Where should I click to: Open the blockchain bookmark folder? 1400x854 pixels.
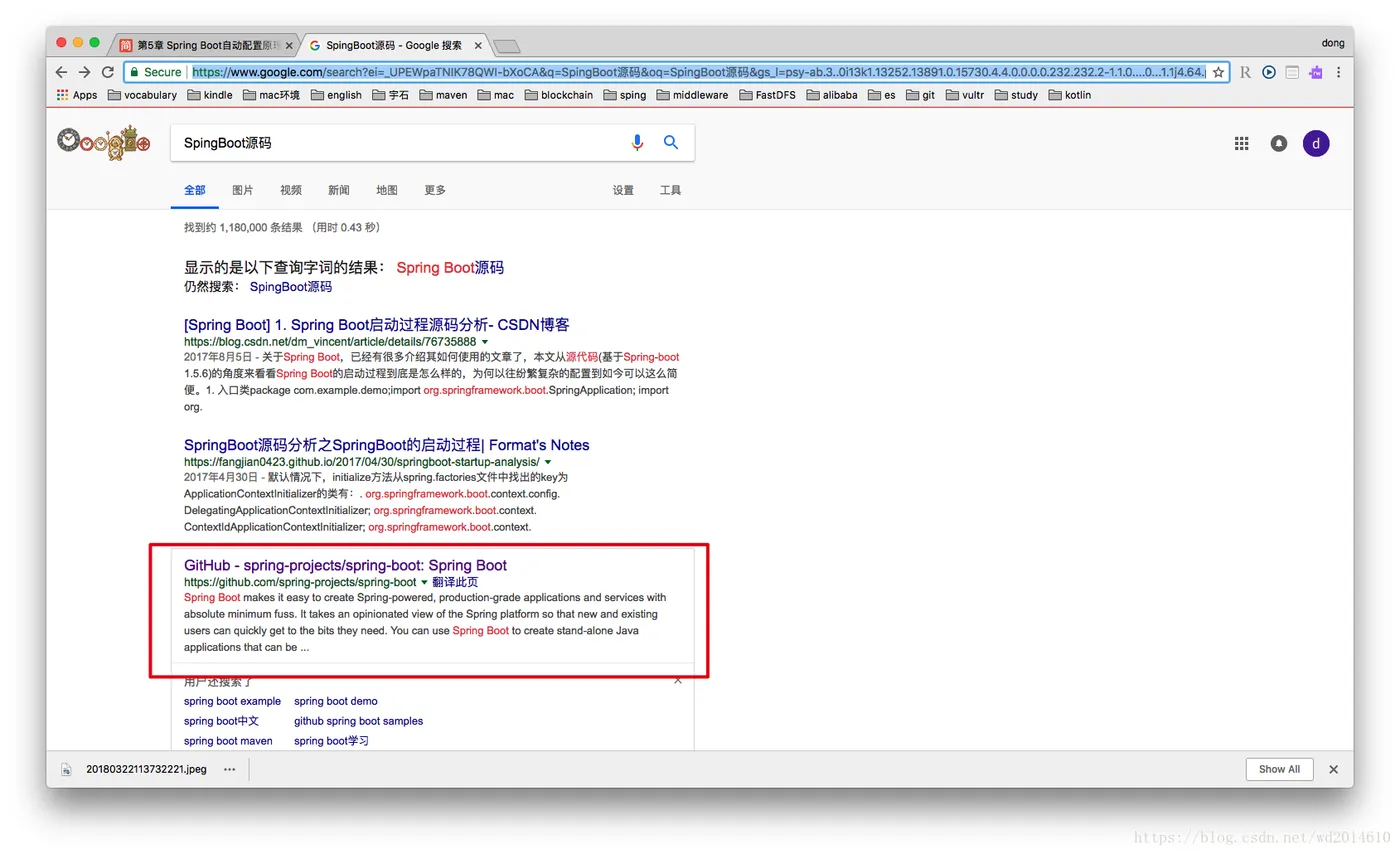point(558,95)
